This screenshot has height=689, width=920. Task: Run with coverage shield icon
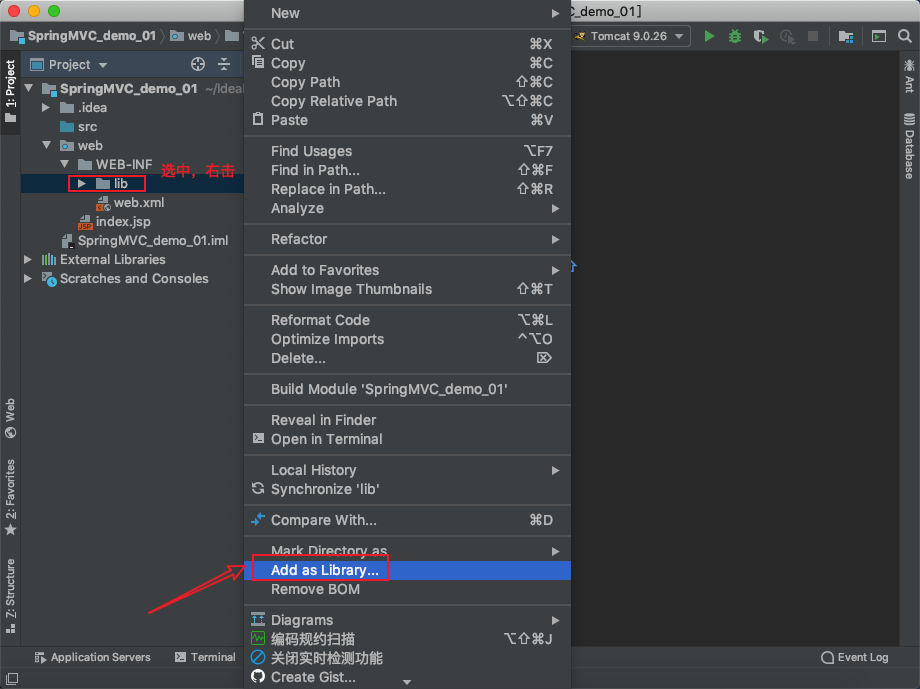(760, 36)
